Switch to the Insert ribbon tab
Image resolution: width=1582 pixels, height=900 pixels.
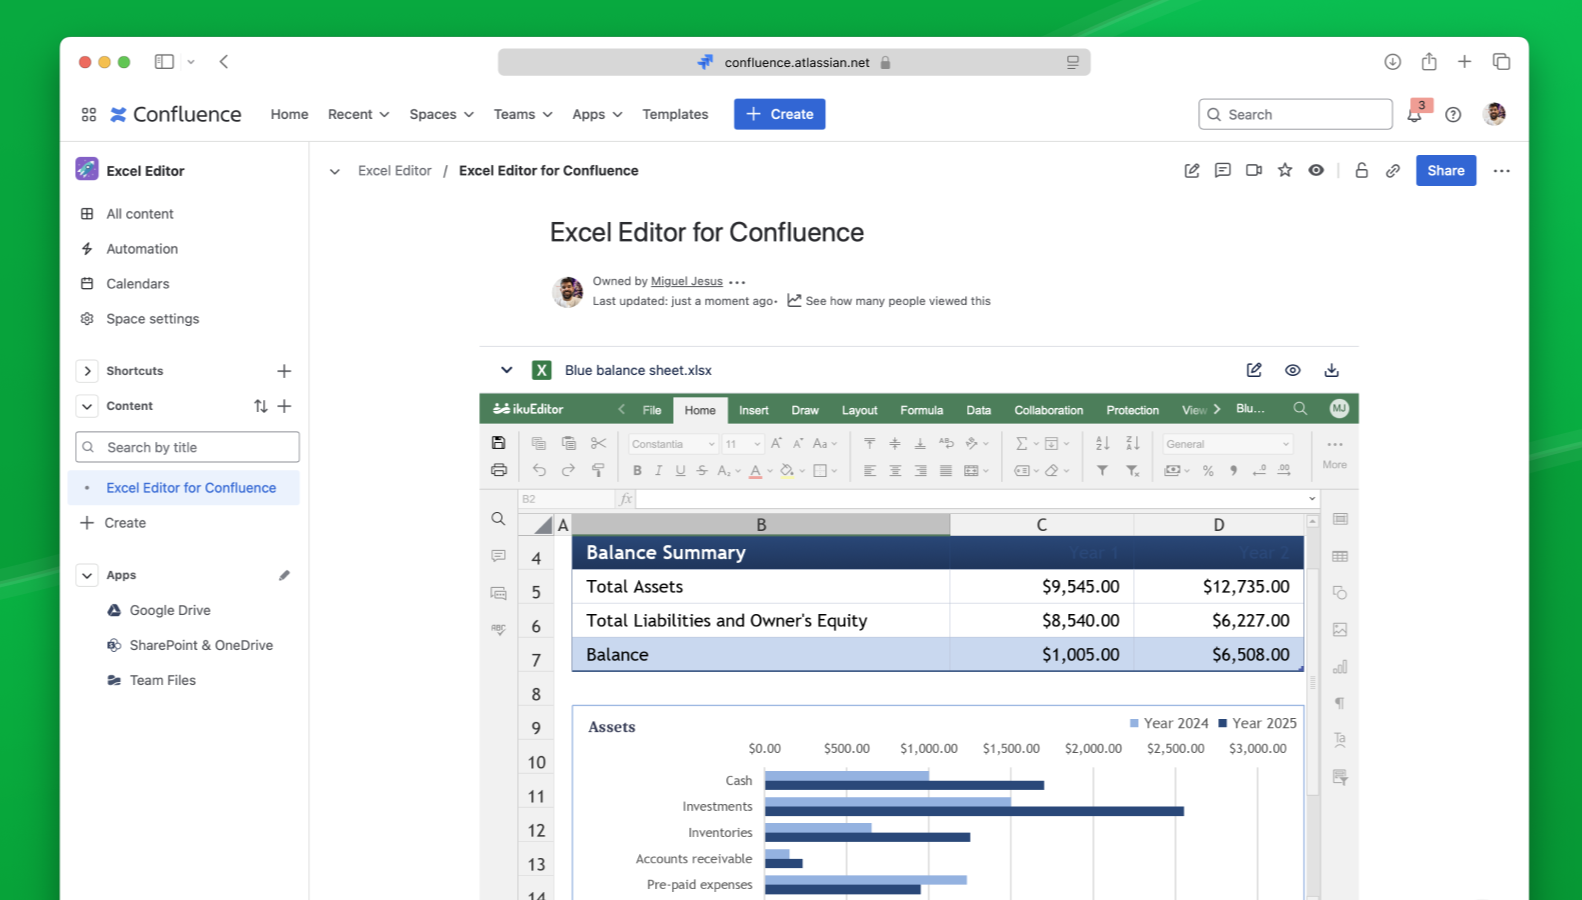click(753, 410)
